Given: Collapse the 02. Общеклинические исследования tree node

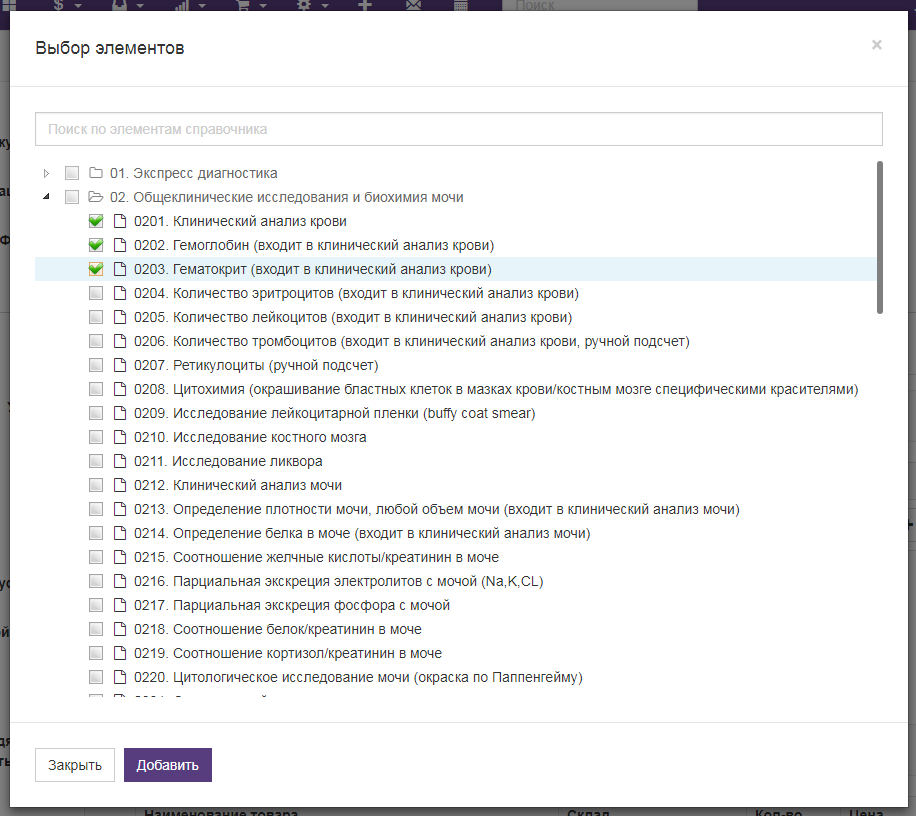Looking at the screenshot, I should click(x=47, y=197).
